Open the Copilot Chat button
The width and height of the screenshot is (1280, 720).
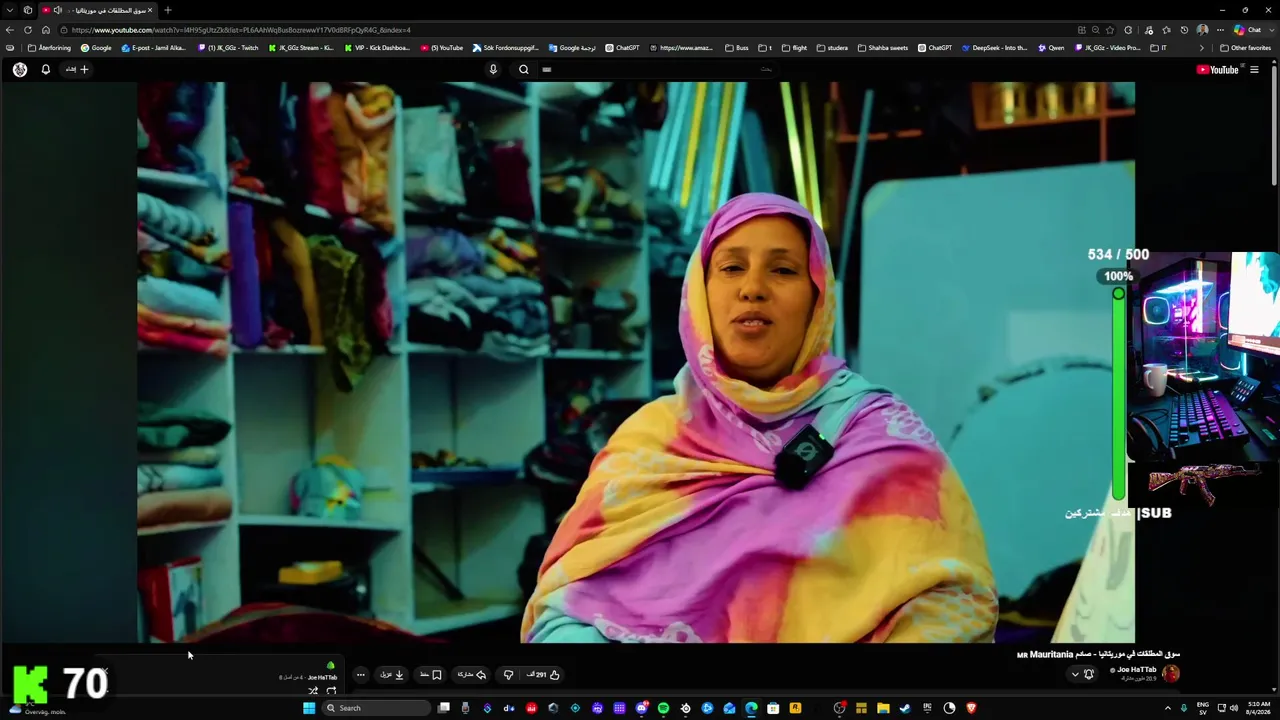[1247, 30]
